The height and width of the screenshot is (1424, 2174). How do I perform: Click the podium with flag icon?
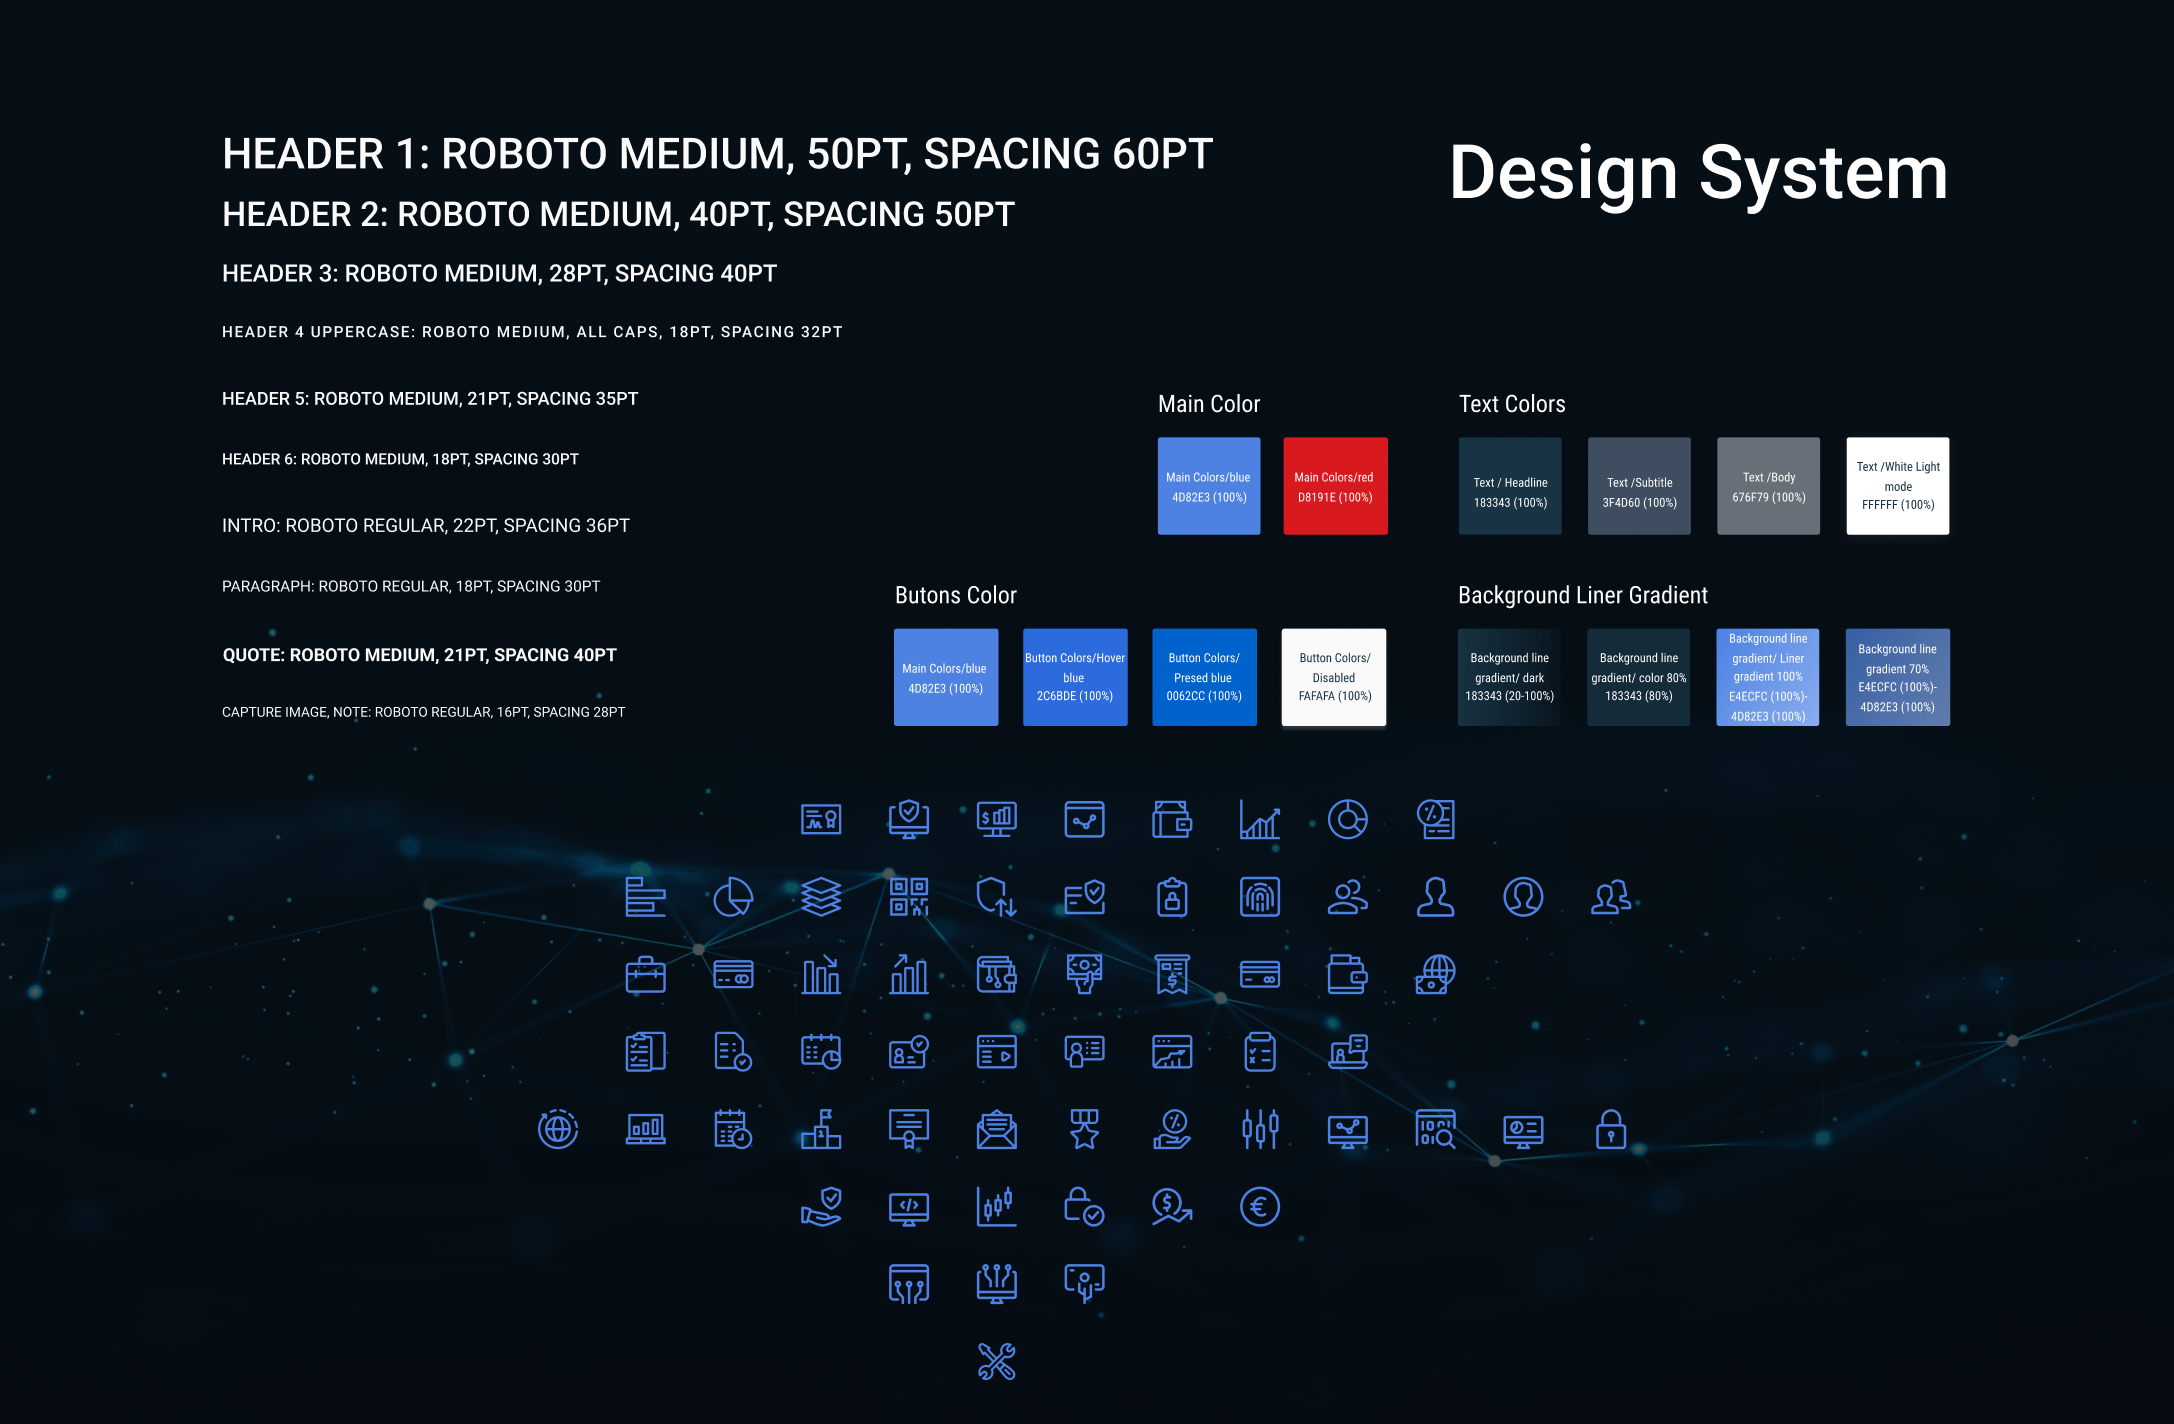pyautogui.click(x=821, y=1130)
